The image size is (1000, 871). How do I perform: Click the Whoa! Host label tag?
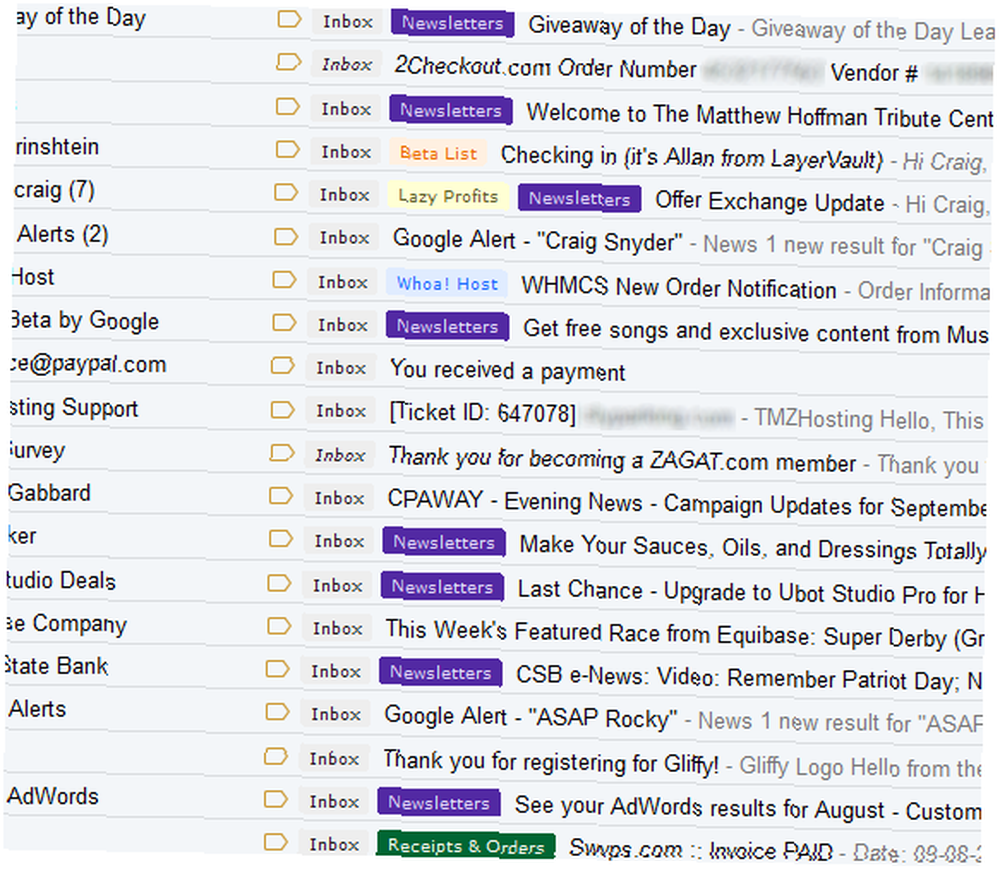[x=447, y=283]
